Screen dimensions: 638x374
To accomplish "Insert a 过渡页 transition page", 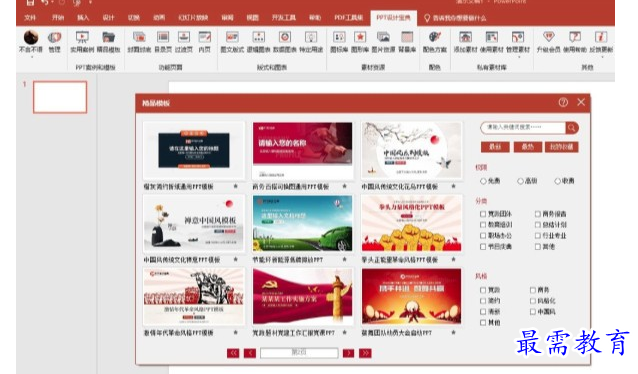I will (184, 42).
